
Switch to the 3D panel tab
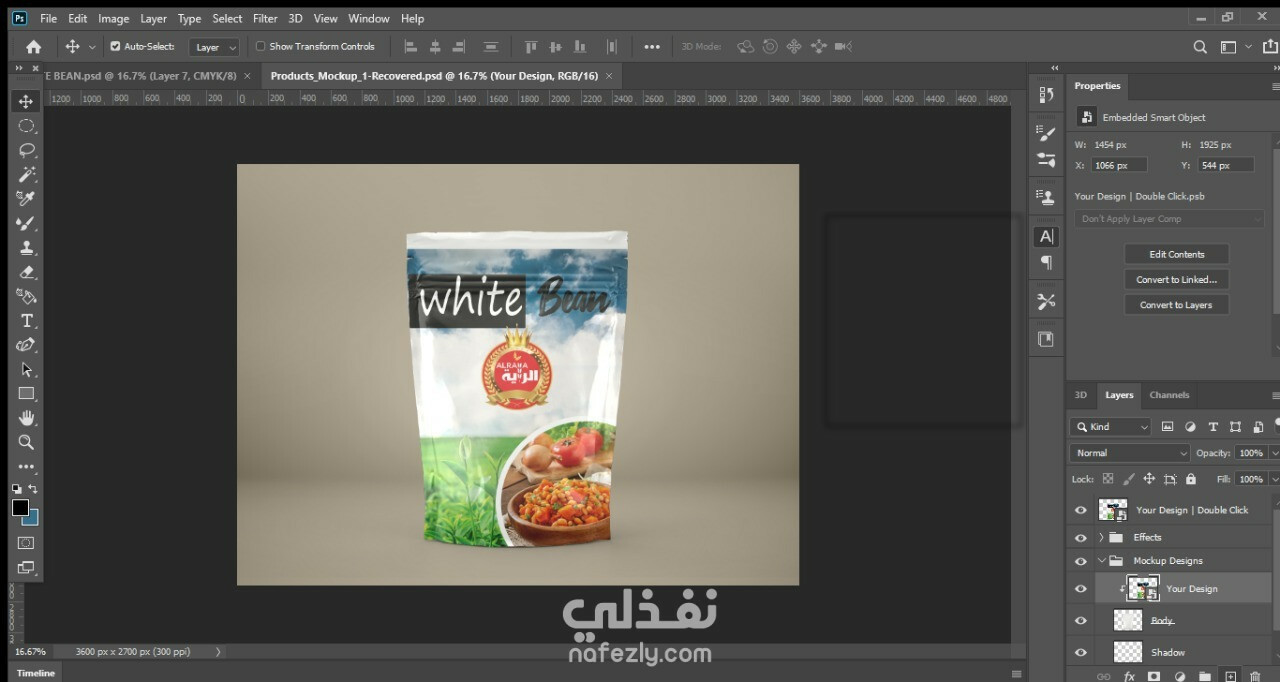click(1080, 395)
